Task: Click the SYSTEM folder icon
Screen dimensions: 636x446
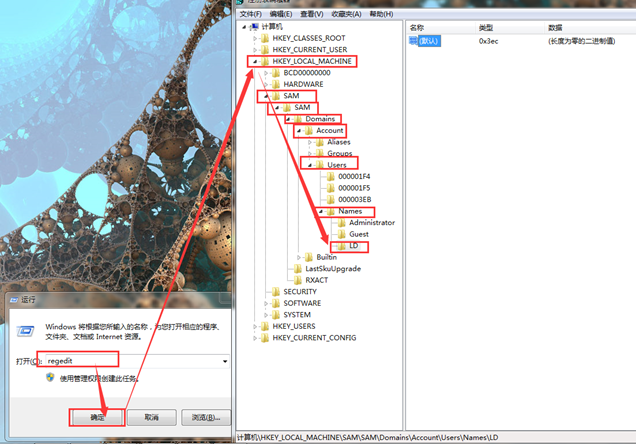Action: point(276,315)
